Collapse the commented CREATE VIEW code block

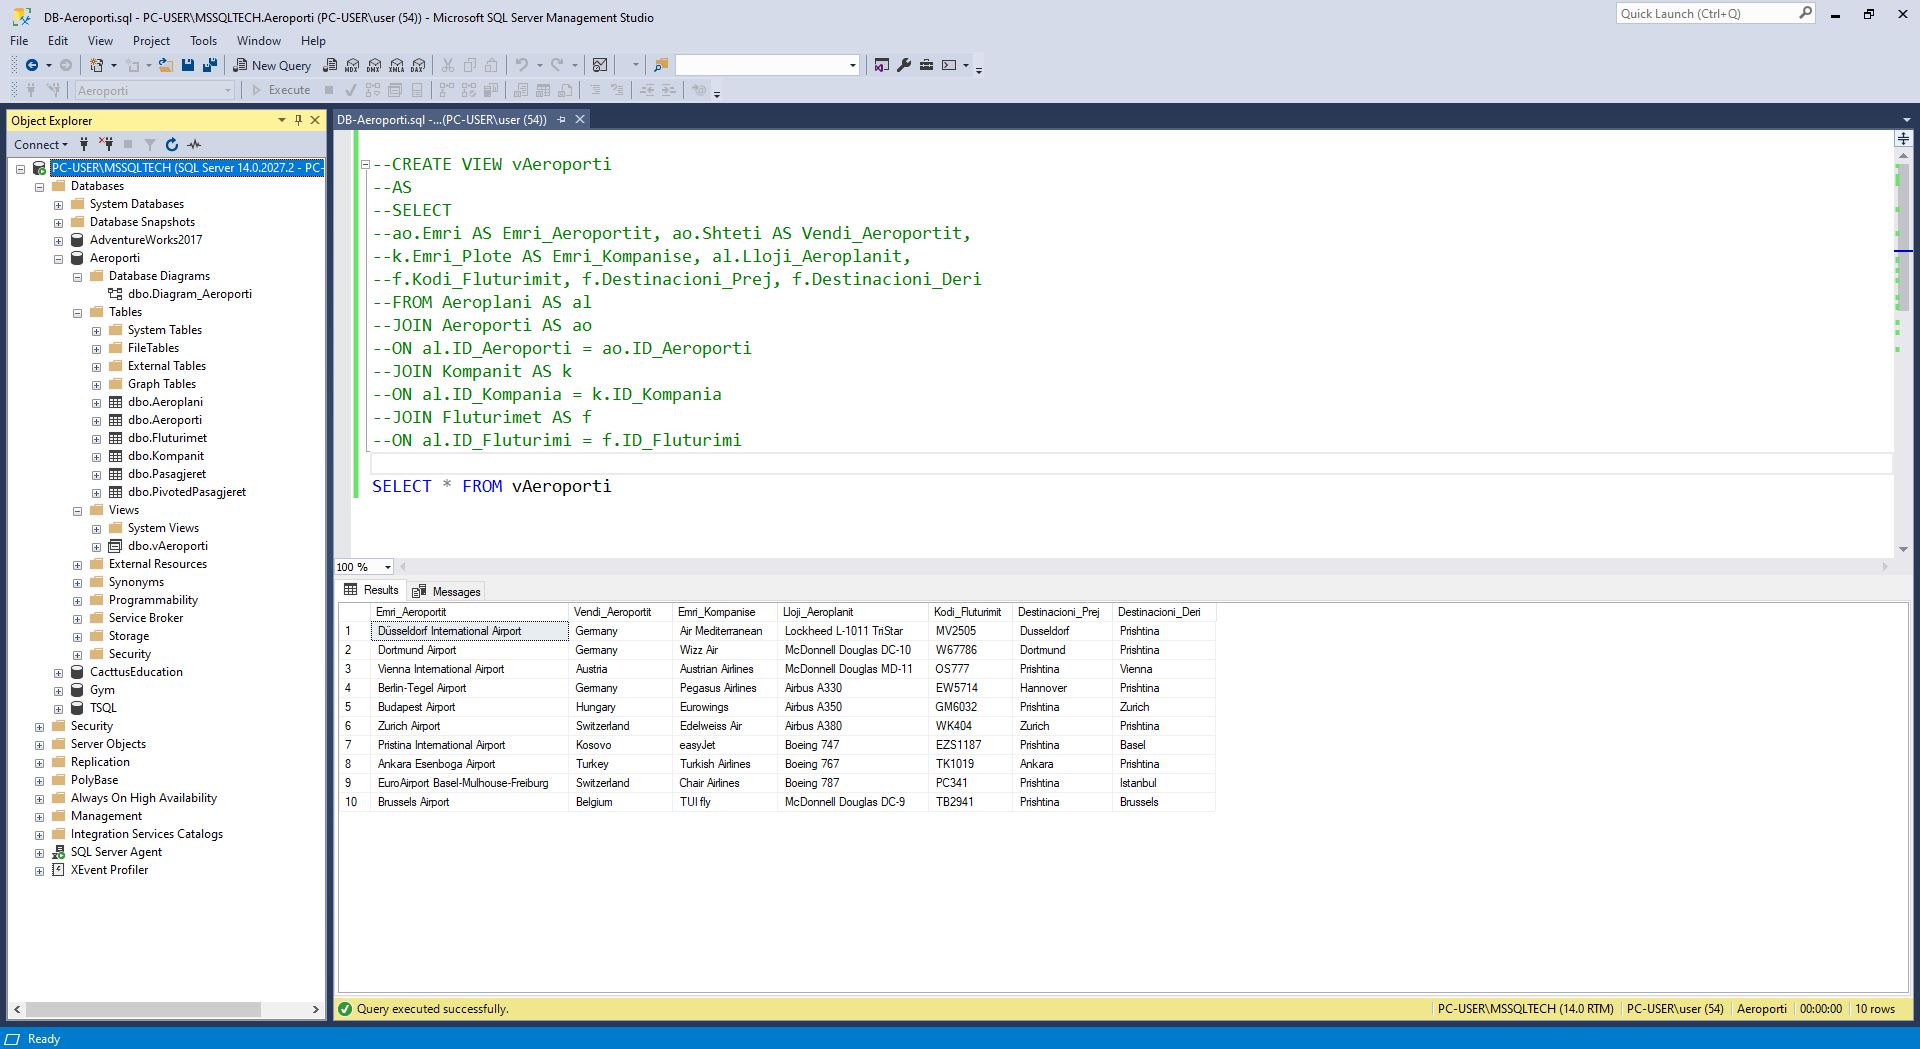[365, 165]
